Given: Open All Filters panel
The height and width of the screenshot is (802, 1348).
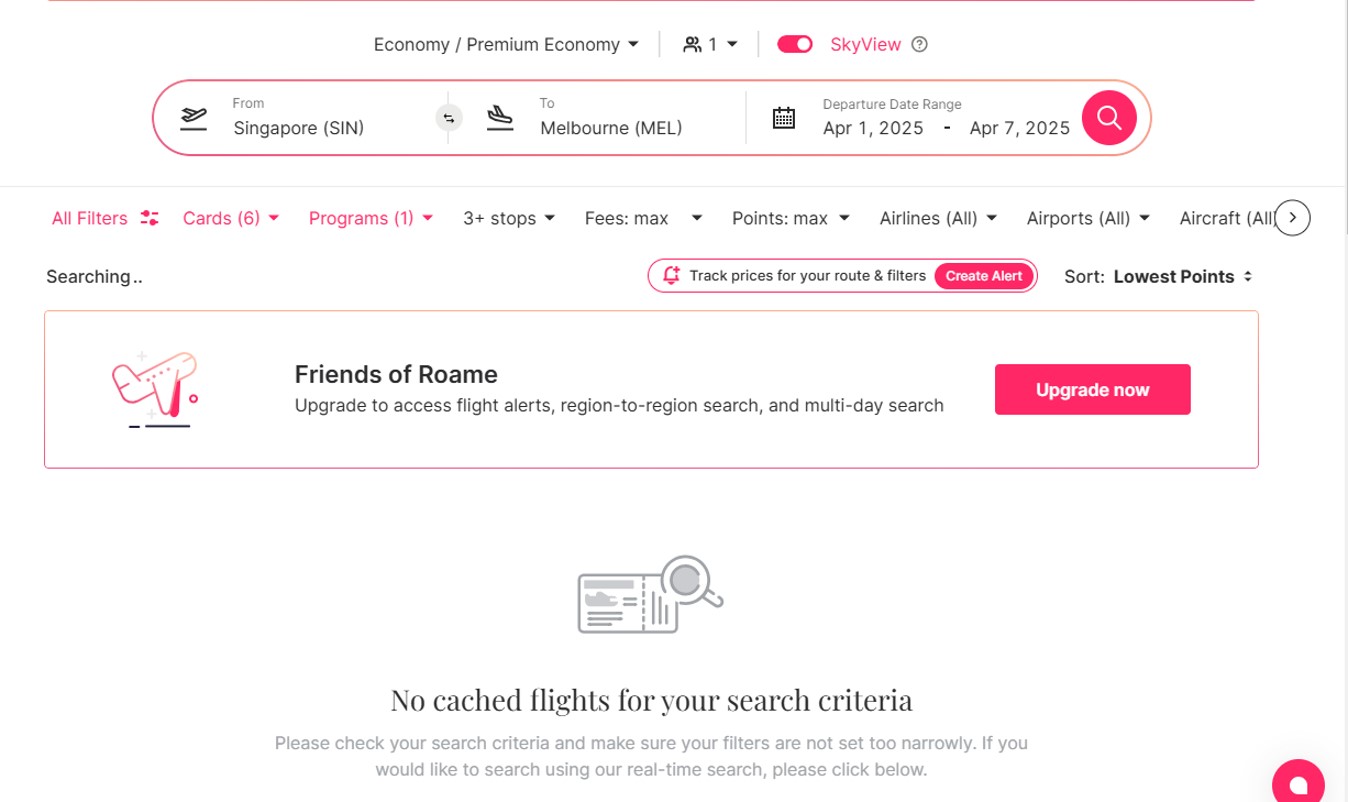Looking at the screenshot, I should tap(105, 218).
